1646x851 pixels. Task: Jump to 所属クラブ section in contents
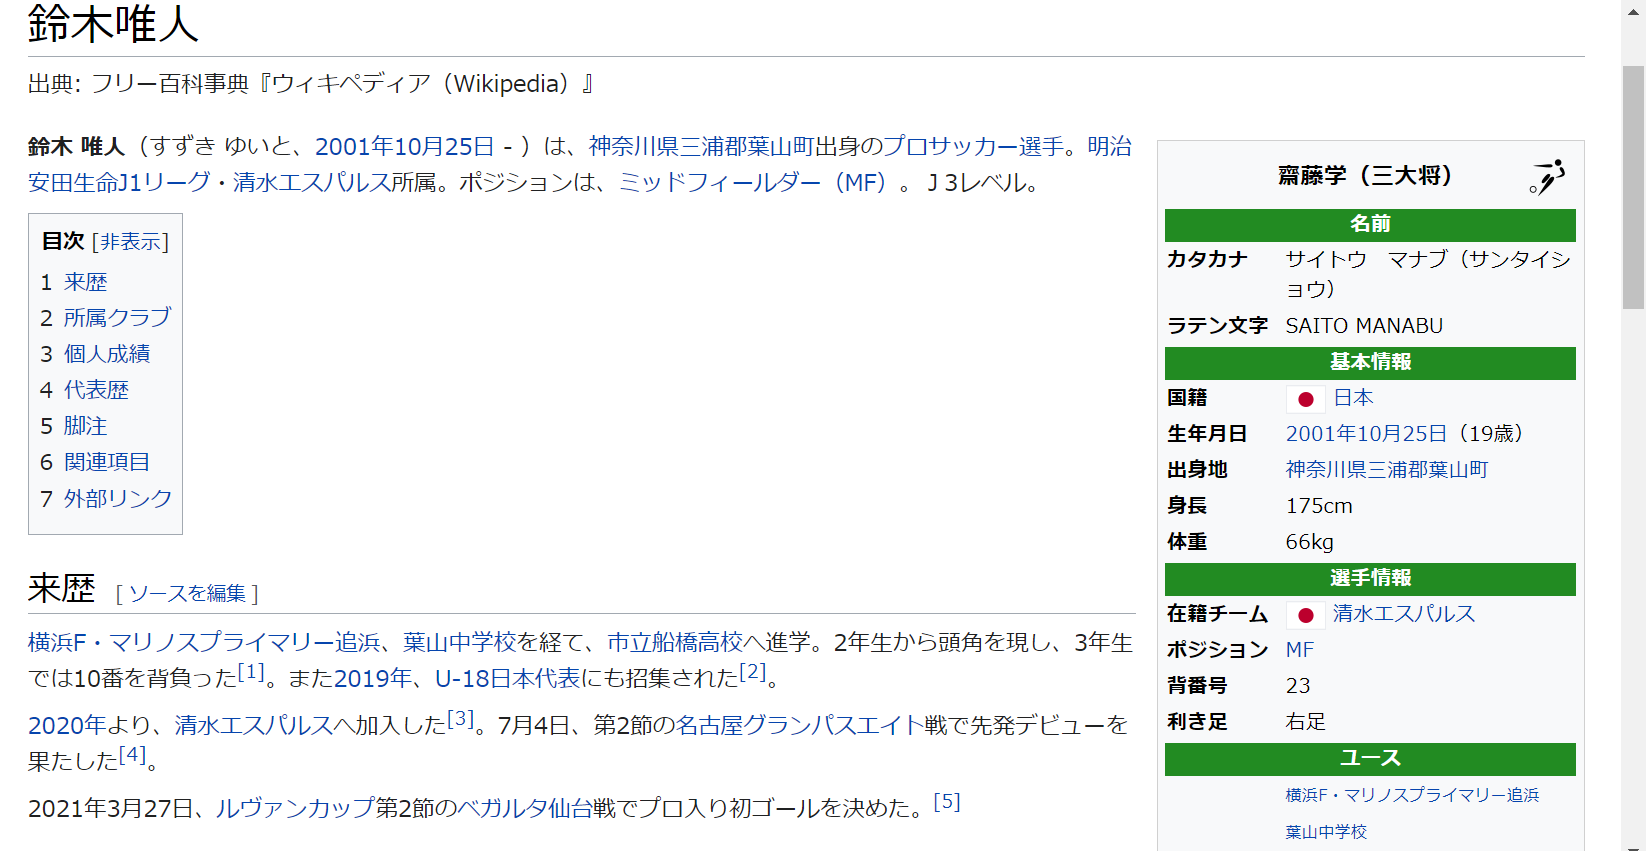(117, 318)
